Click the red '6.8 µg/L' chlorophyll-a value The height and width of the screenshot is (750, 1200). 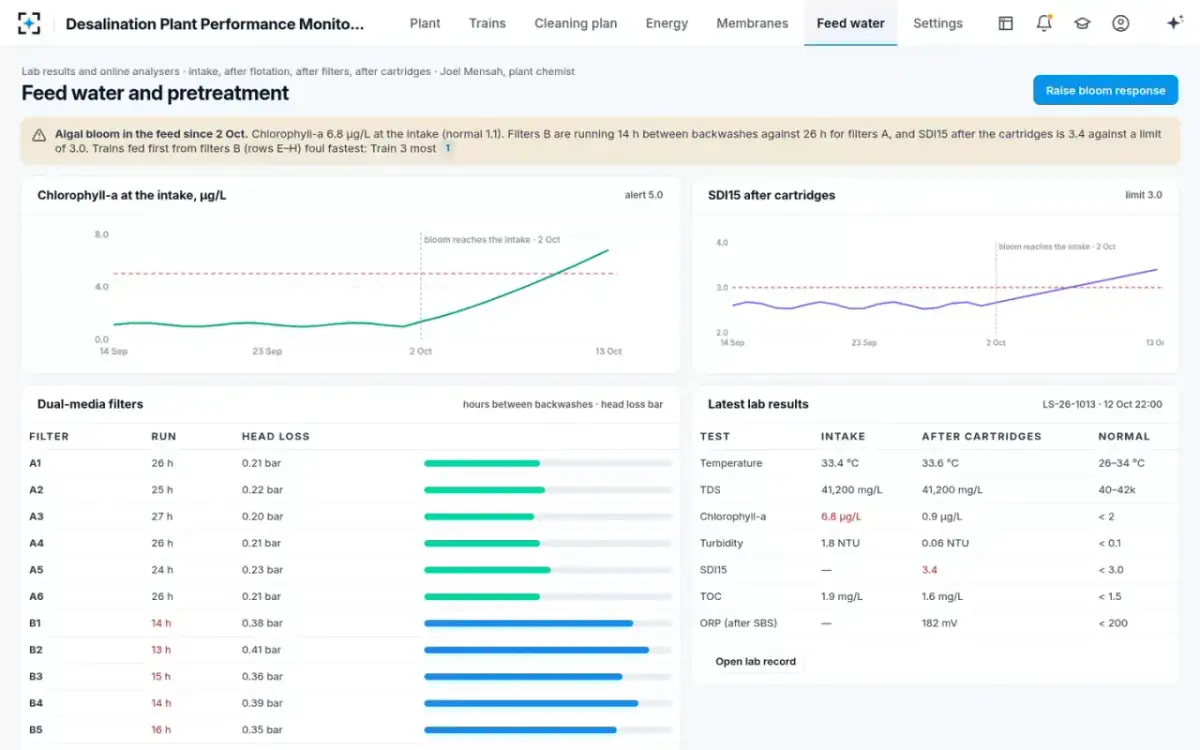[x=841, y=517]
